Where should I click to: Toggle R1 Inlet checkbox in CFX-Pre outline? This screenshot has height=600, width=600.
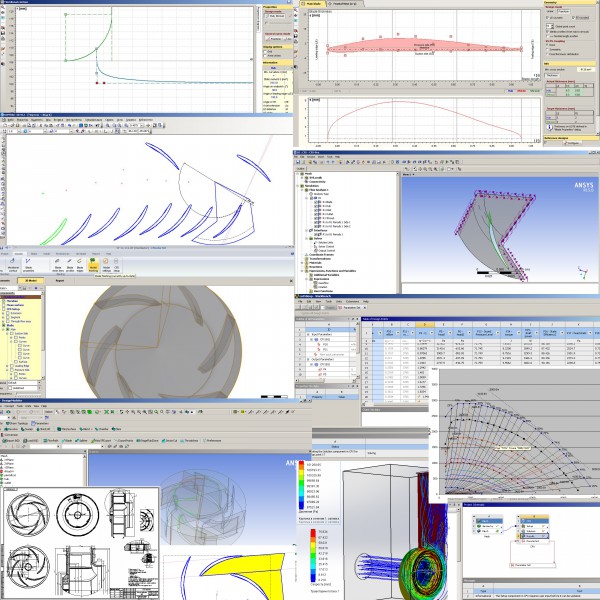[315, 210]
